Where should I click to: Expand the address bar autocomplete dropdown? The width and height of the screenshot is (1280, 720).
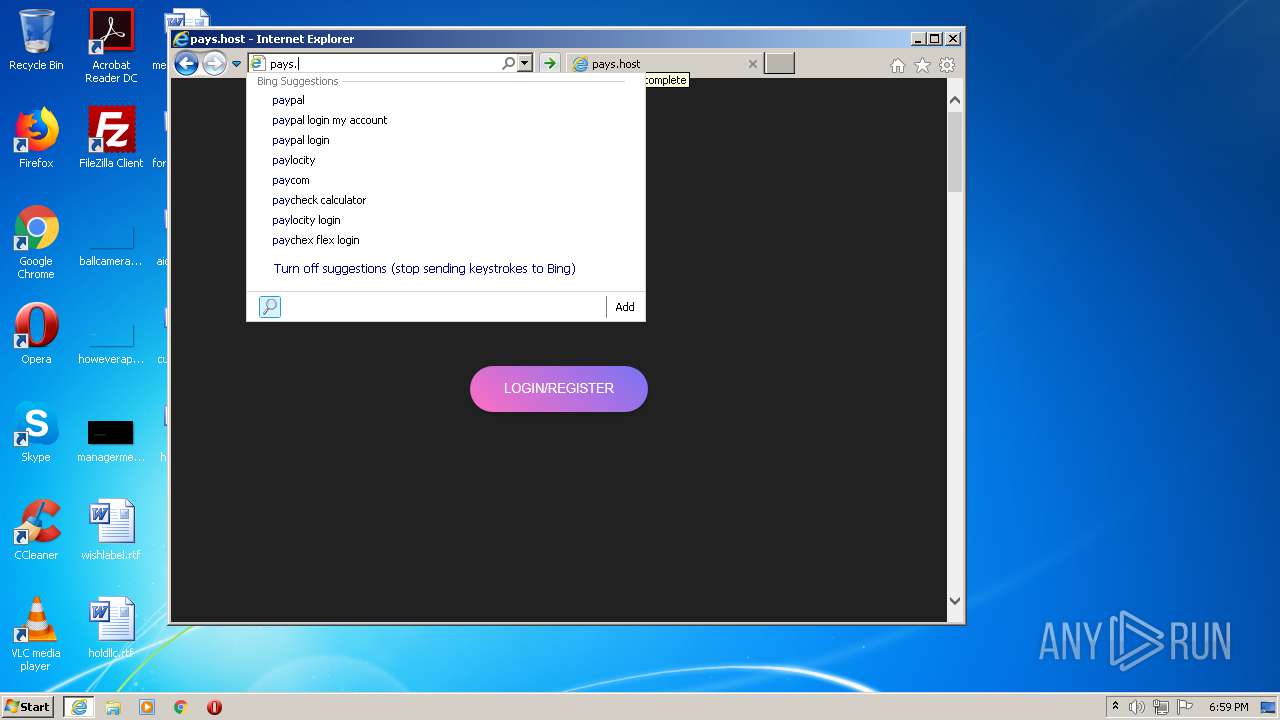click(x=524, y=63)
